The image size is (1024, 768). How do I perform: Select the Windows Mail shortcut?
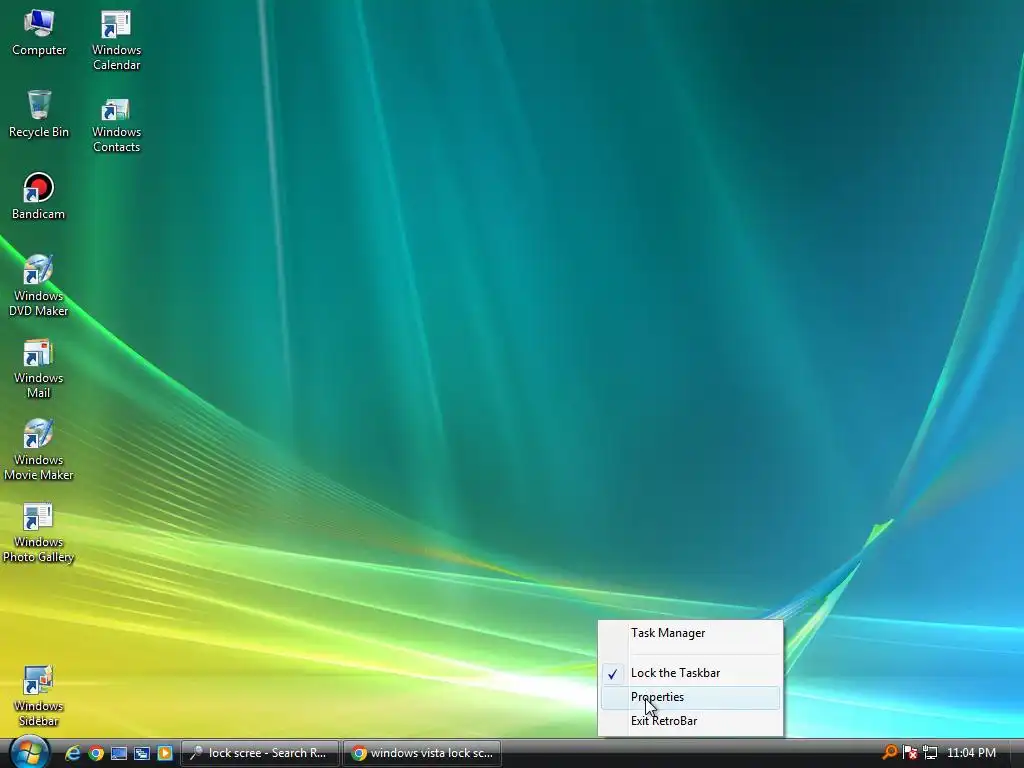tap(39, 368)
